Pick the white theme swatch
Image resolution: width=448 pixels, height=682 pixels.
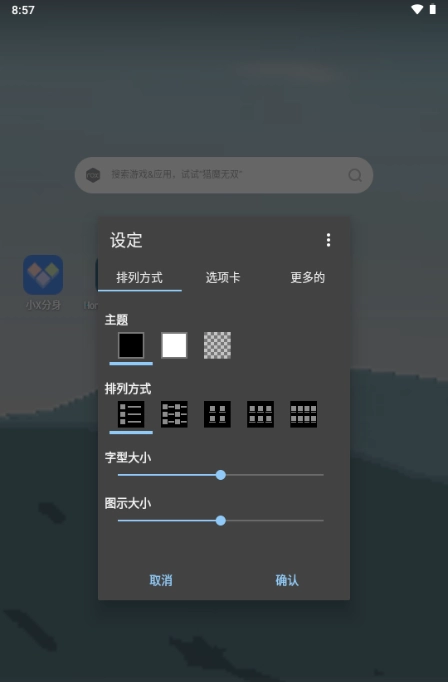[x=174, y=345]
